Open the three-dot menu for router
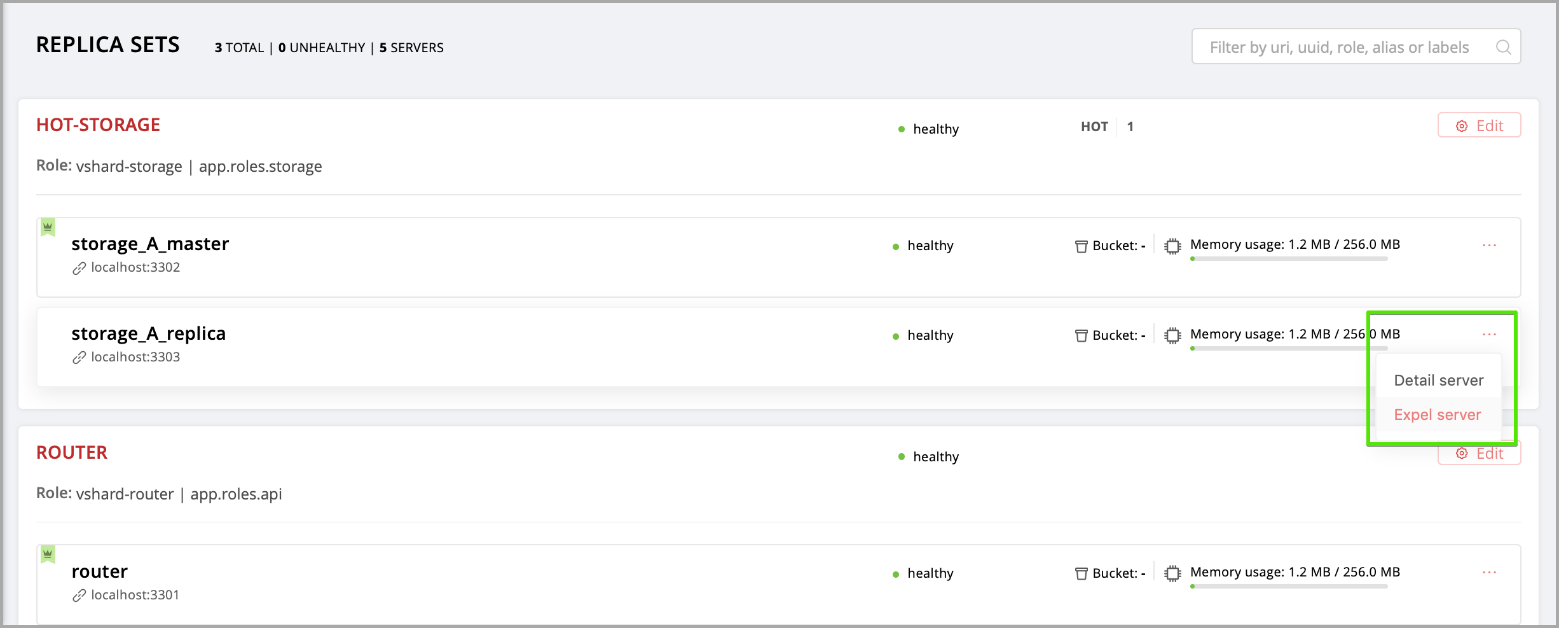Image resolution: width=1559 pixels, height=628 pixels. pos(1489,572)
